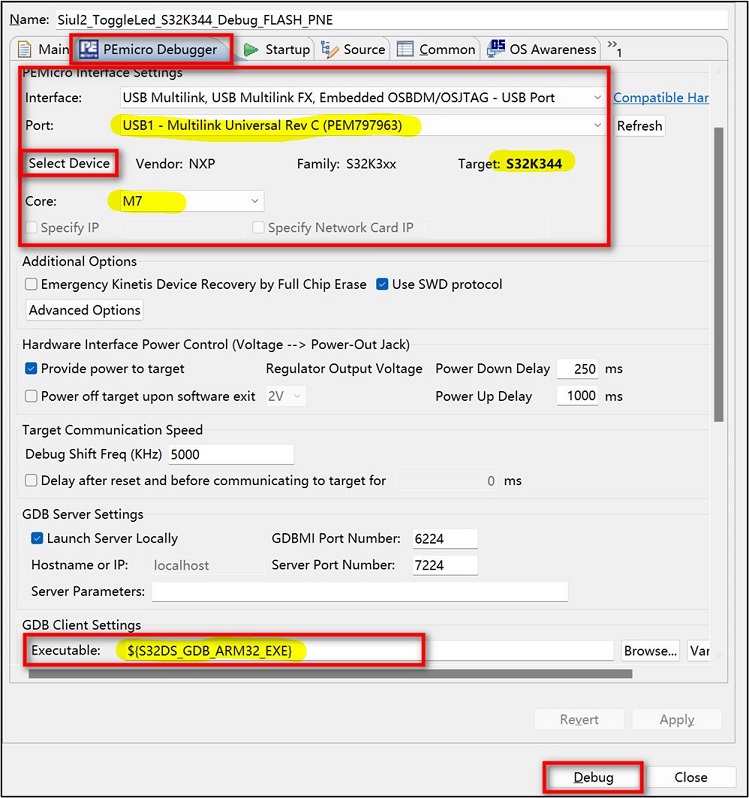Click the Hostname or IP localhost field

point(208,565)
